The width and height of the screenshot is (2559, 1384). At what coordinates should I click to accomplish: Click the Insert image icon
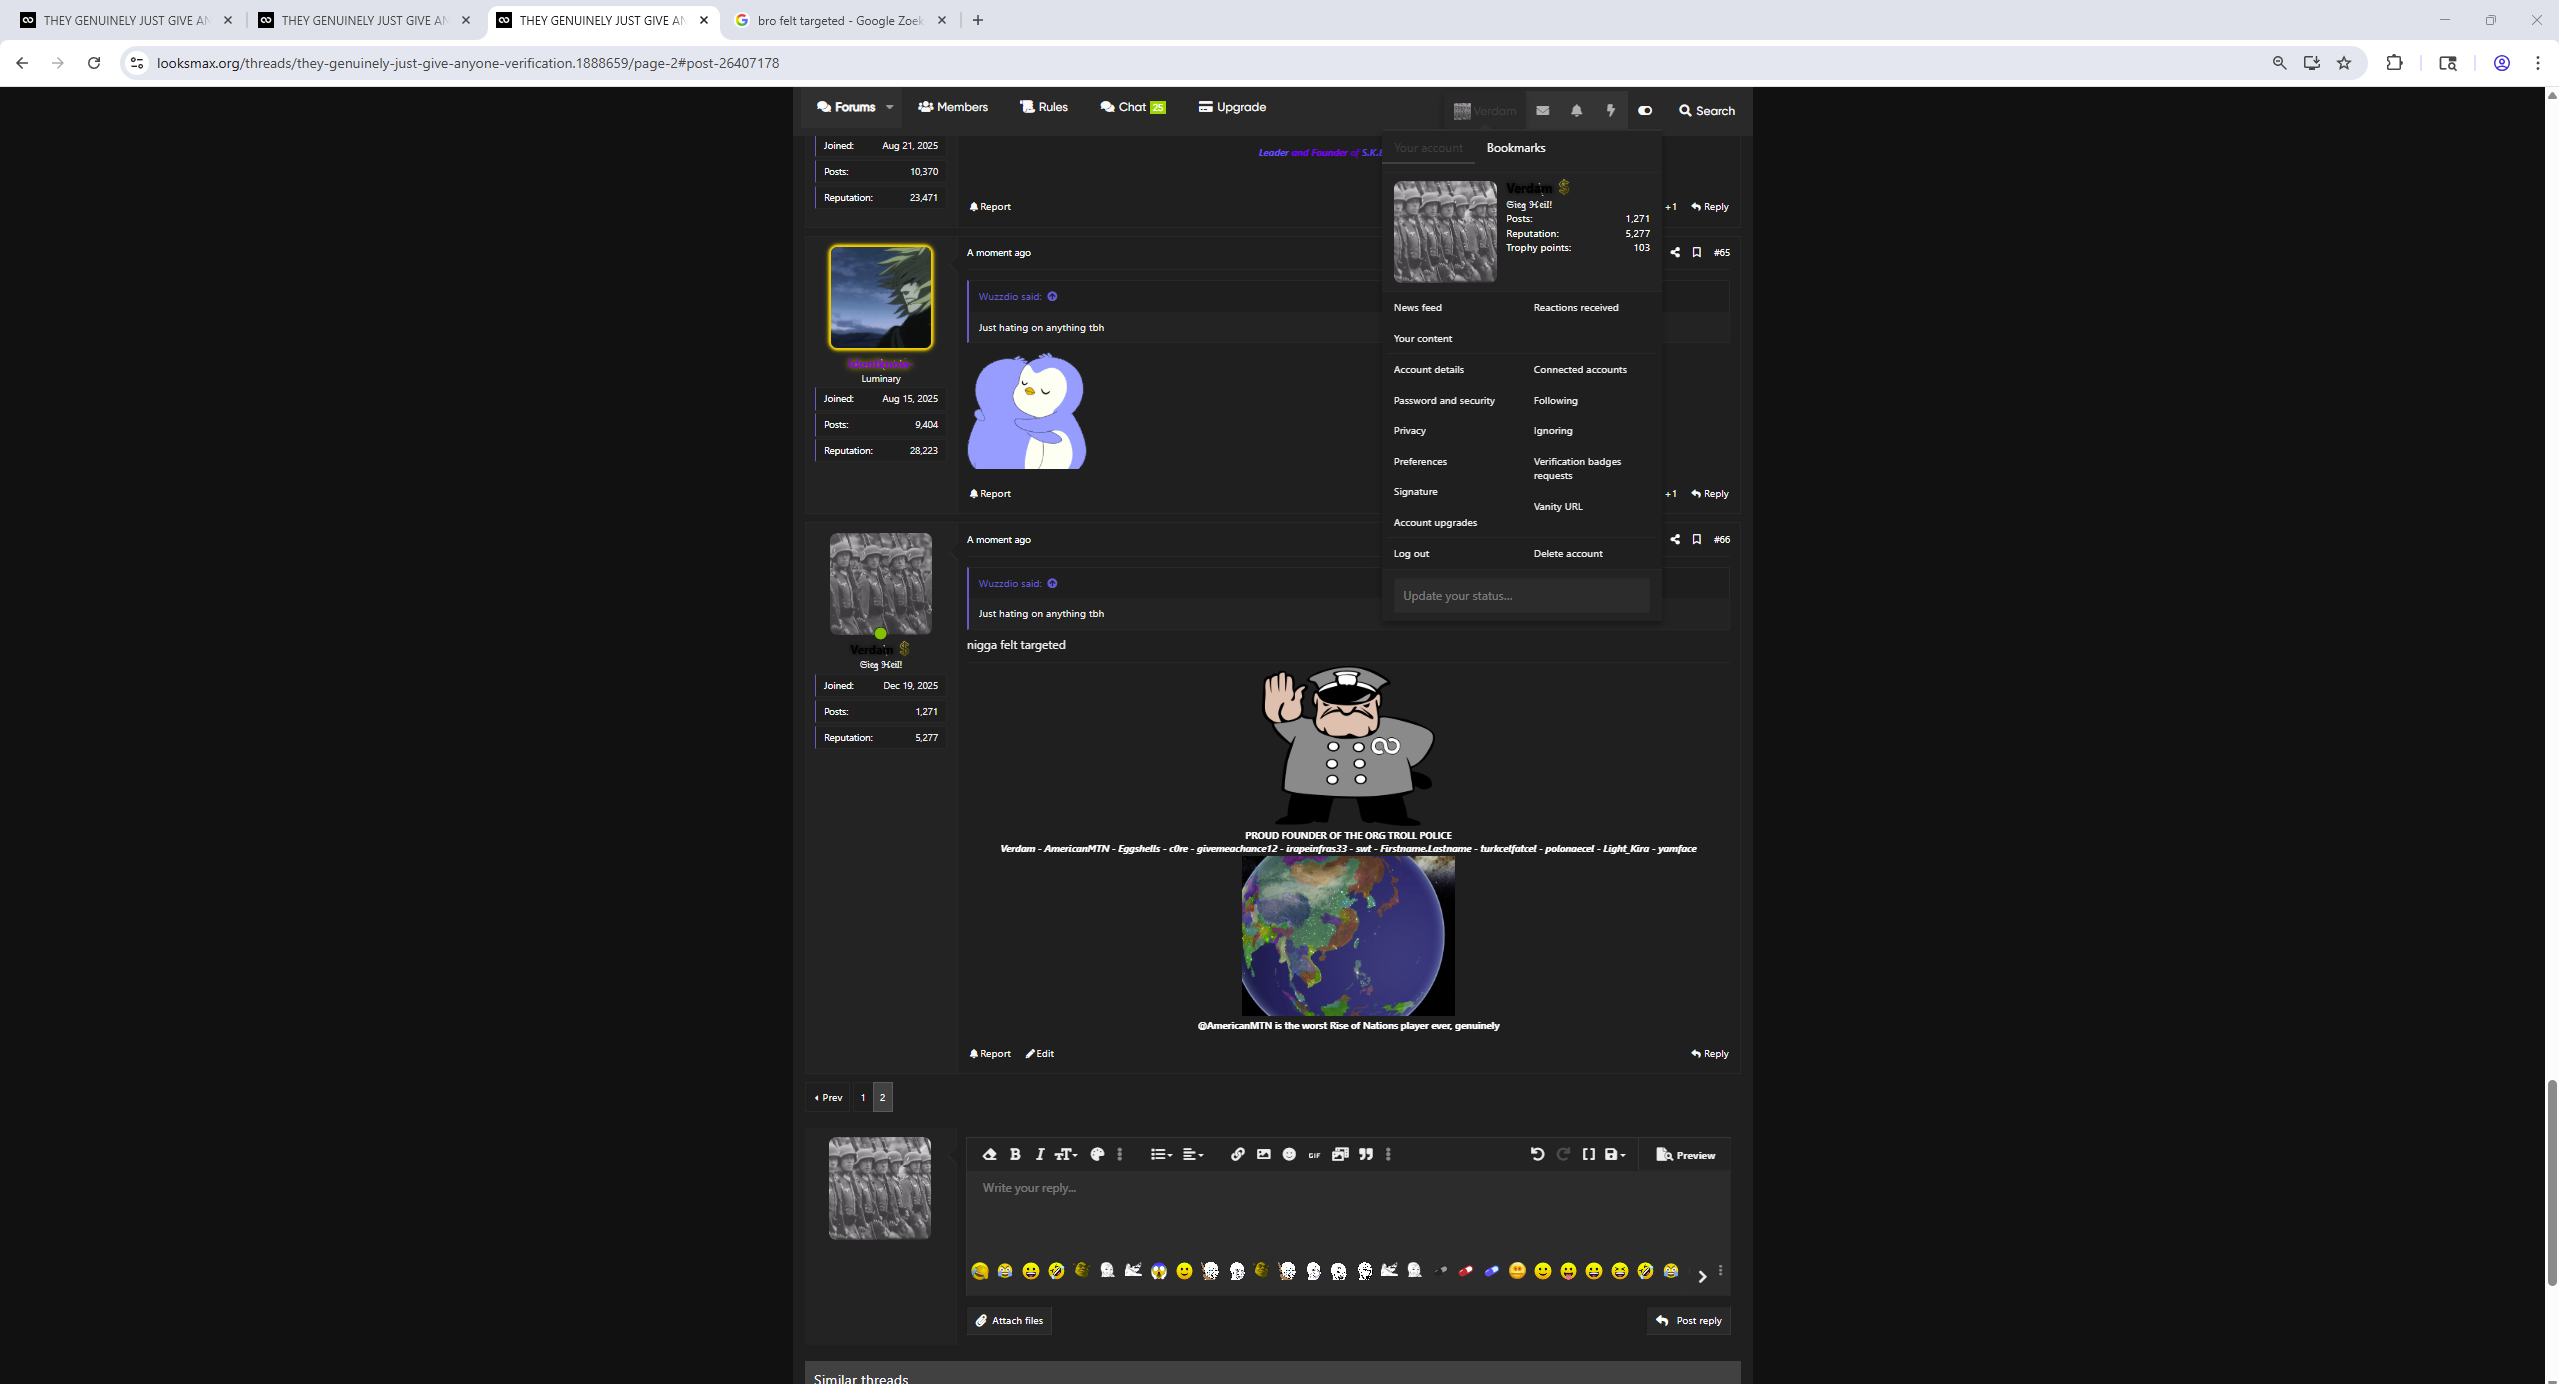pyautogui.click(x=1263, y=1154)
